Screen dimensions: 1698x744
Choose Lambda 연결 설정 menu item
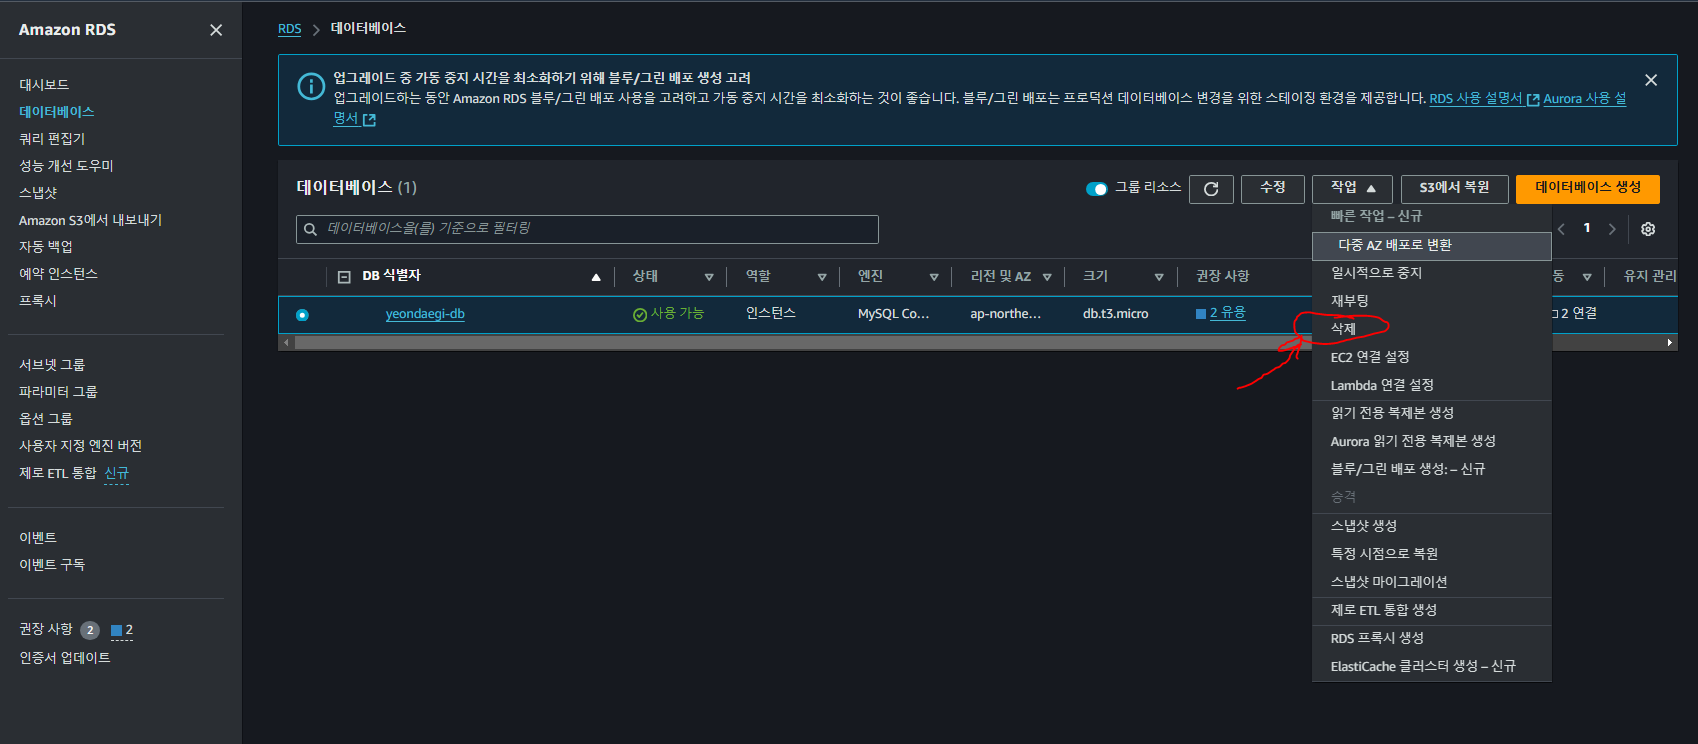(1431, 385)
